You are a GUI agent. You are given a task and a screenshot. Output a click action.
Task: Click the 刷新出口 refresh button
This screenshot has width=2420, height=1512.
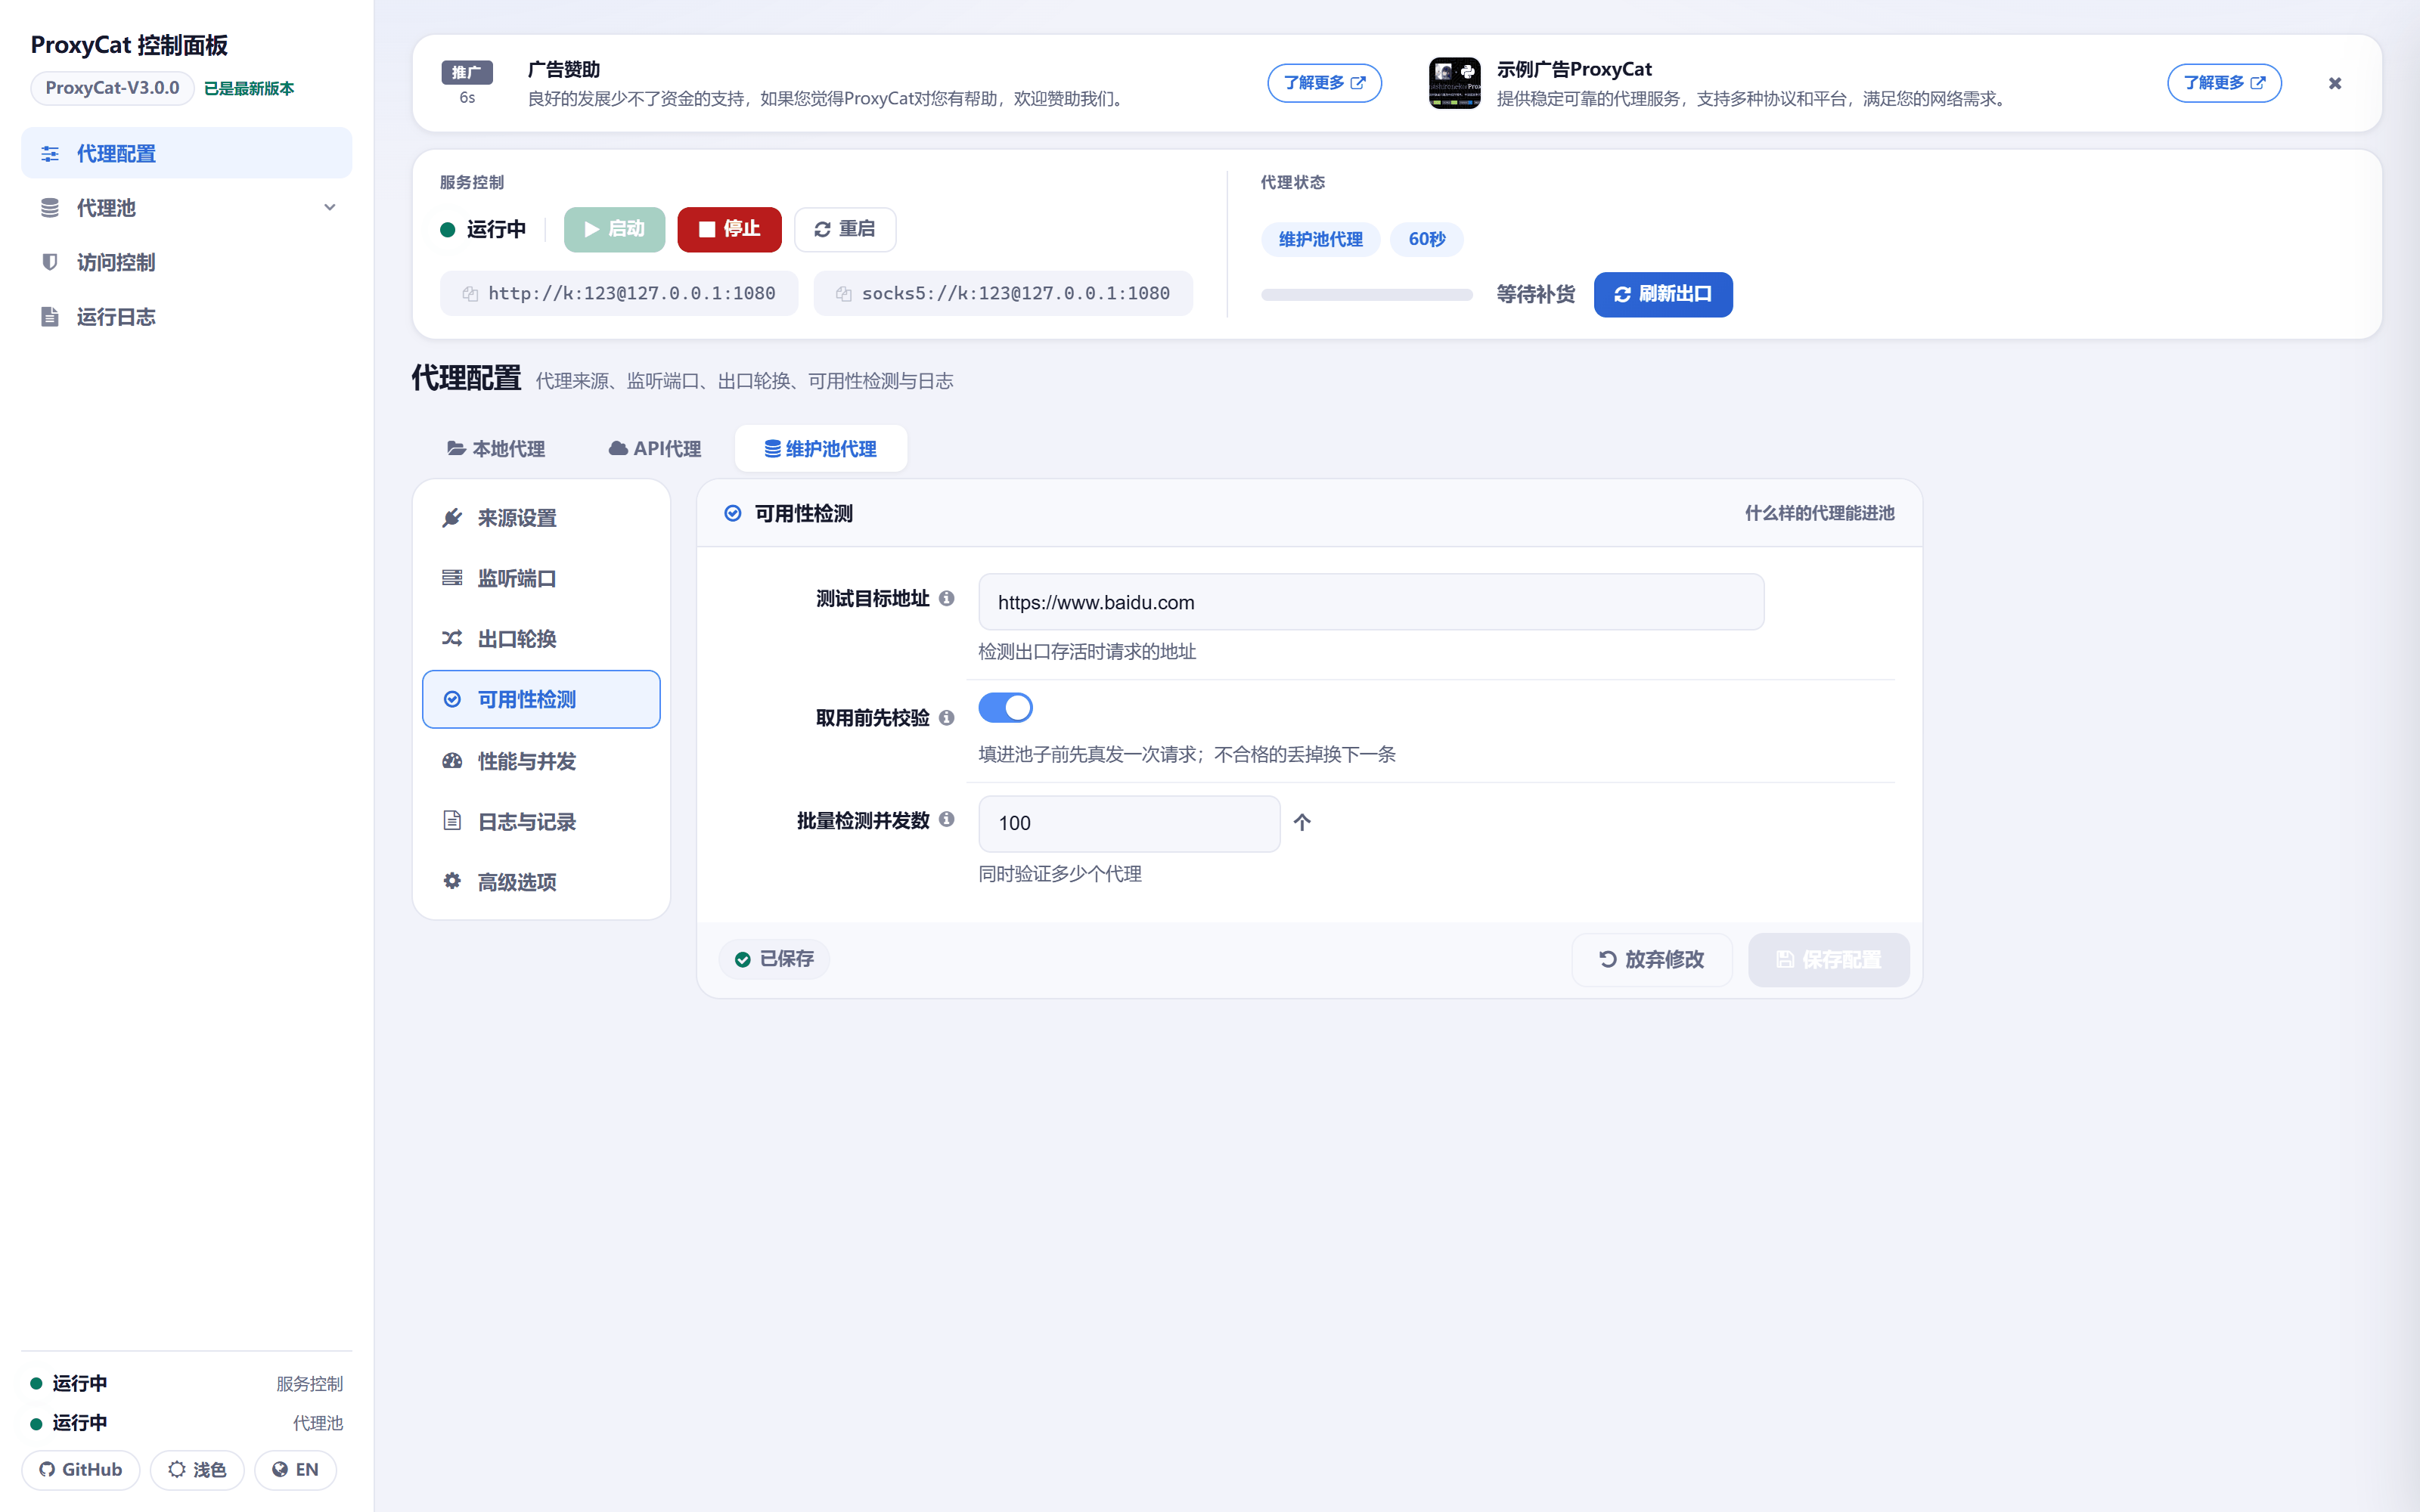tap(1663, 294)
